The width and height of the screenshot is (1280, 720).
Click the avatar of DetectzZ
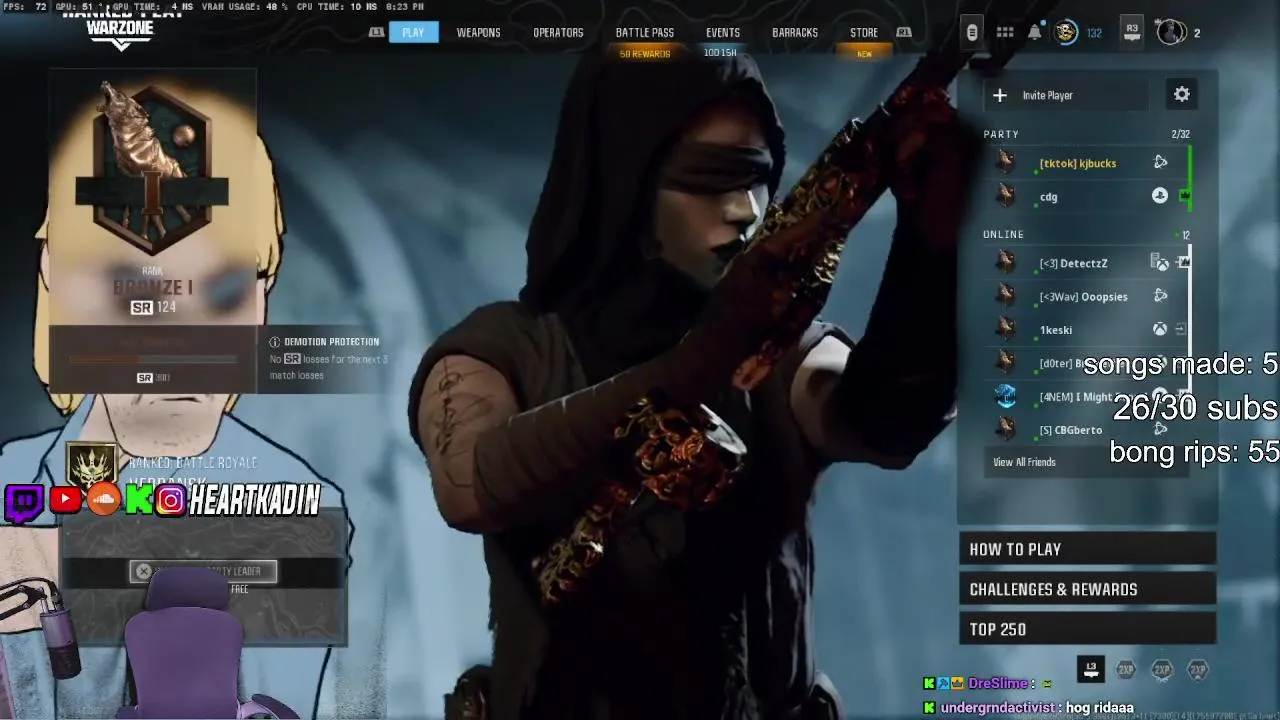coord(1006,263)
